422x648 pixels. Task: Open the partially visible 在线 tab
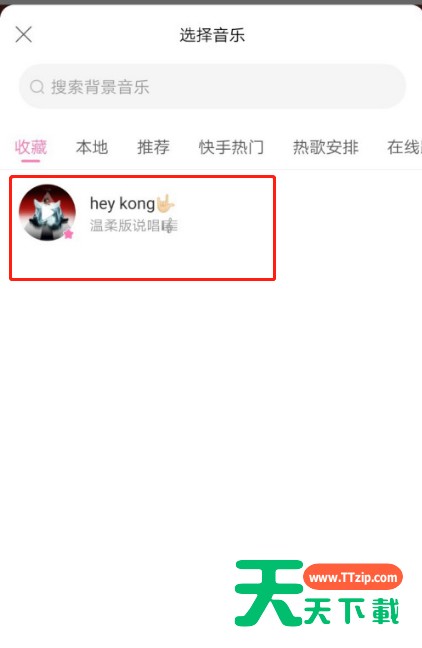click(x=404, y=147)
